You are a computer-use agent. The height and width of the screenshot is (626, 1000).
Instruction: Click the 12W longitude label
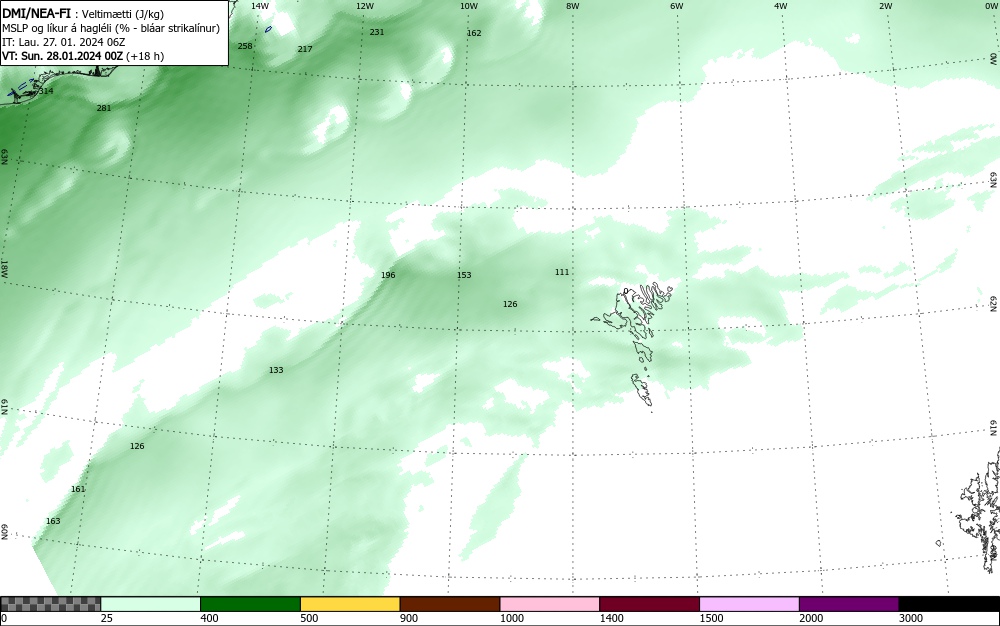364,6
